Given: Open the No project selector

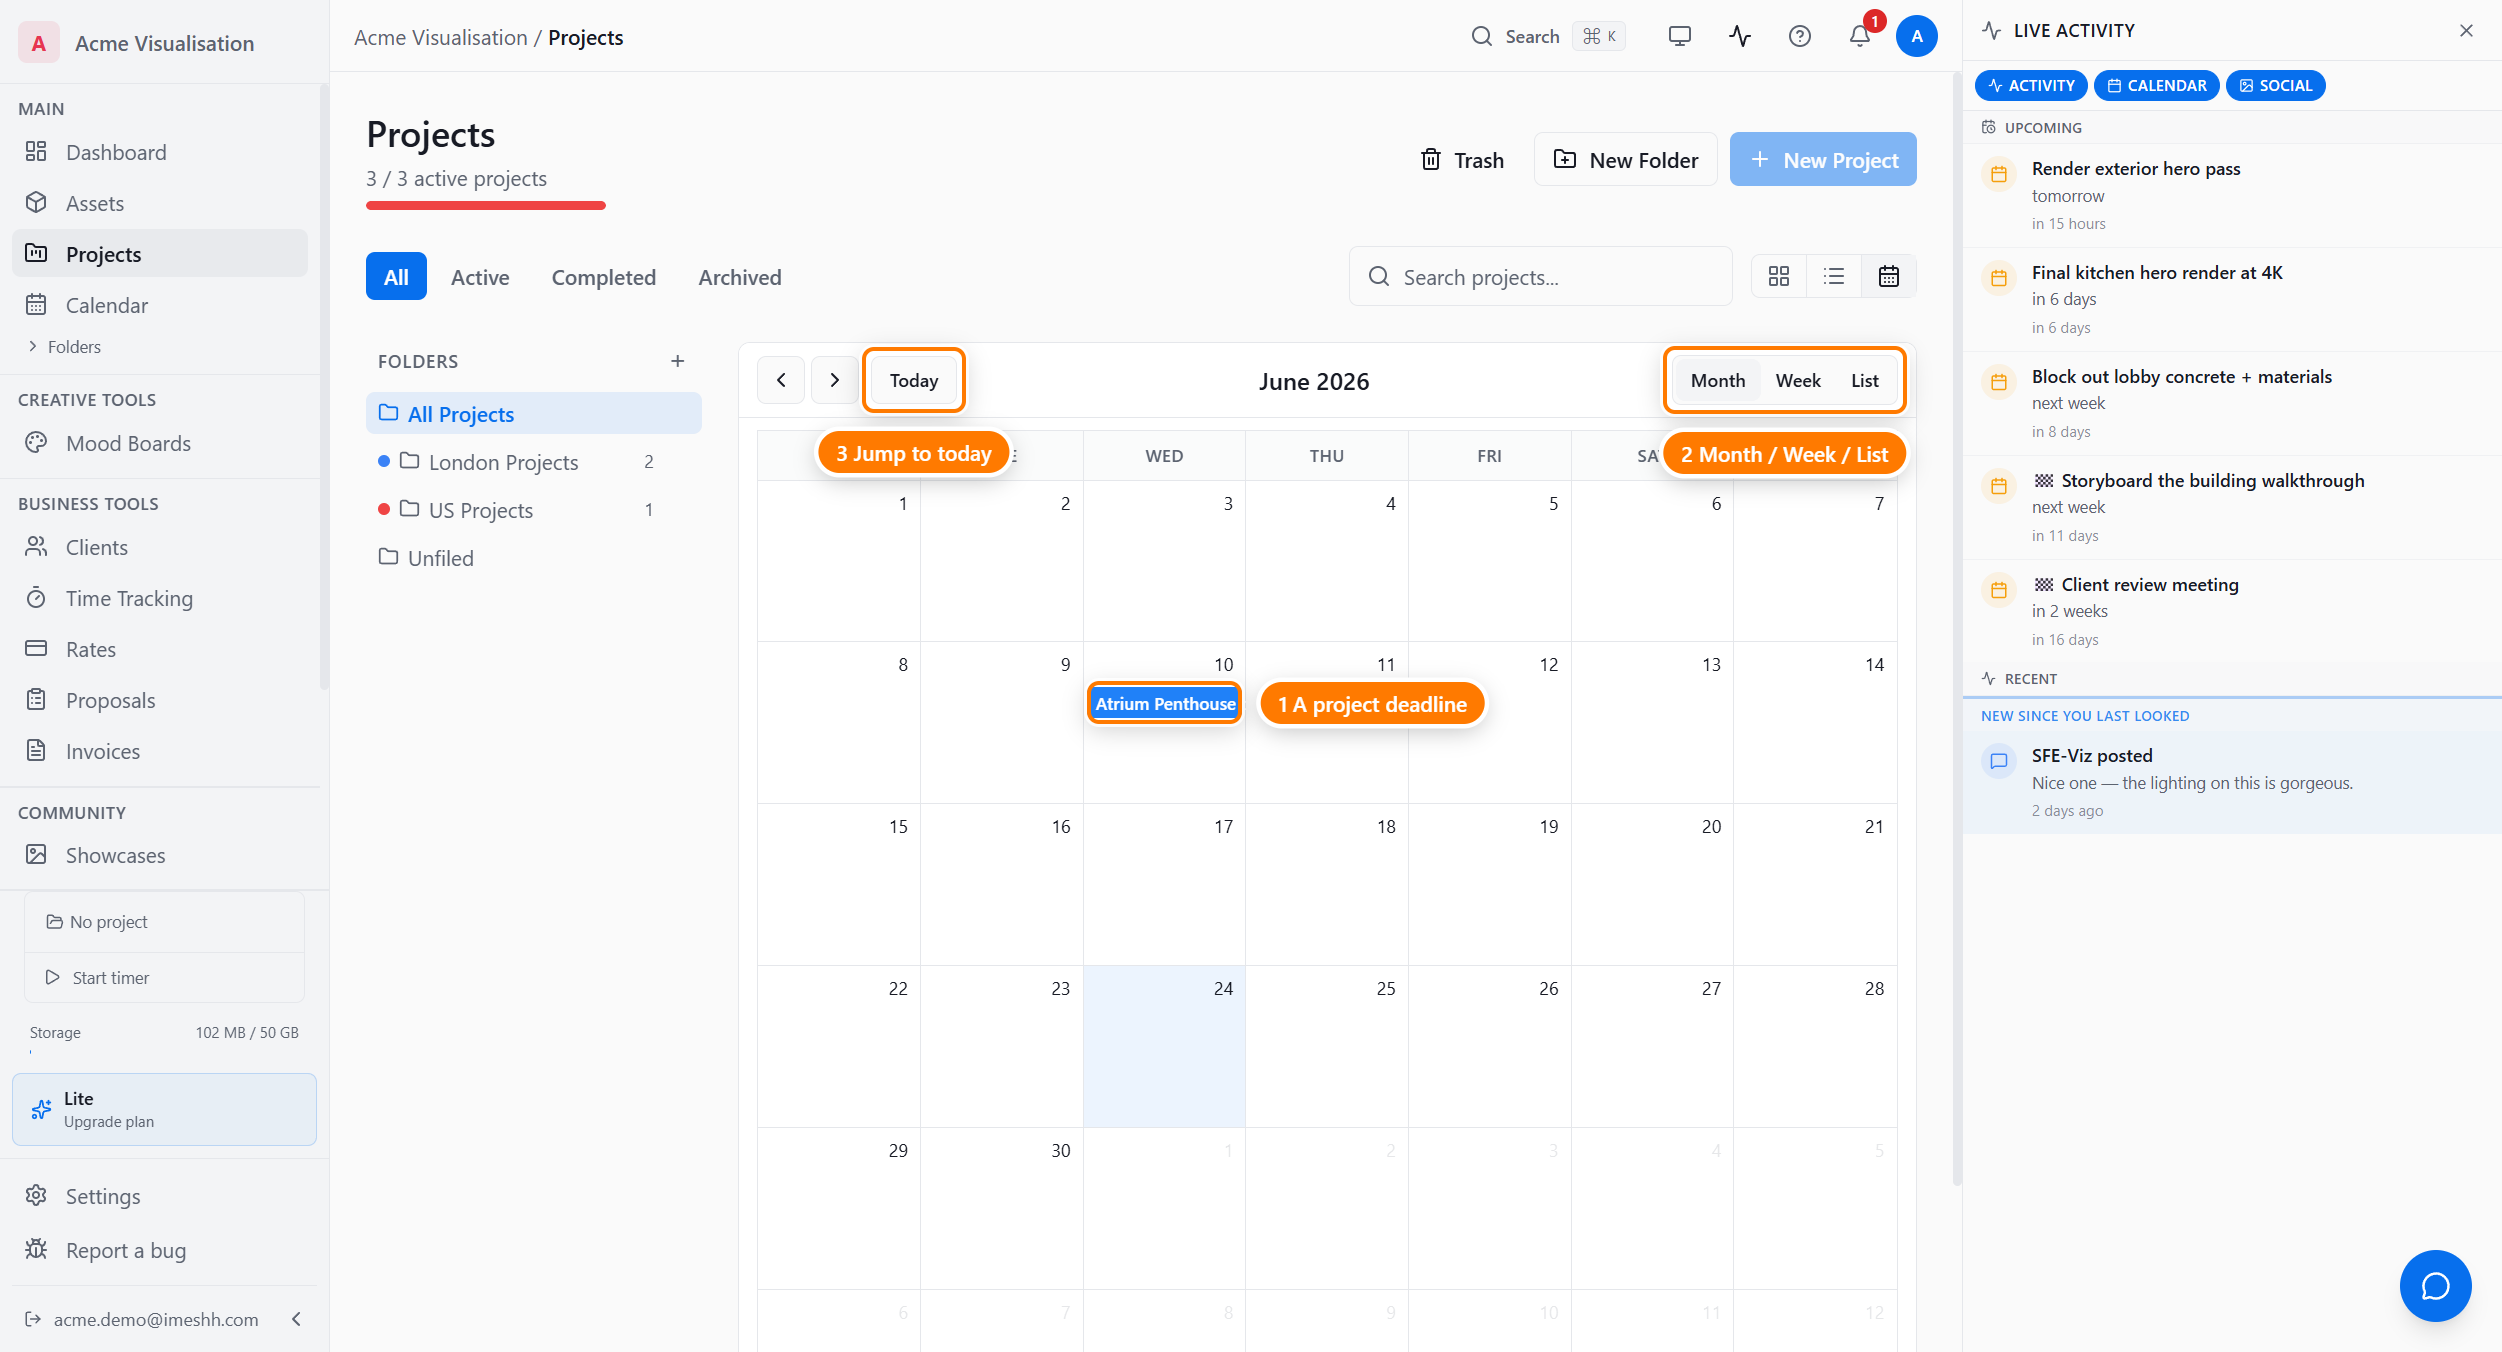Looking at the screenshot, I should tap(164, 922).
